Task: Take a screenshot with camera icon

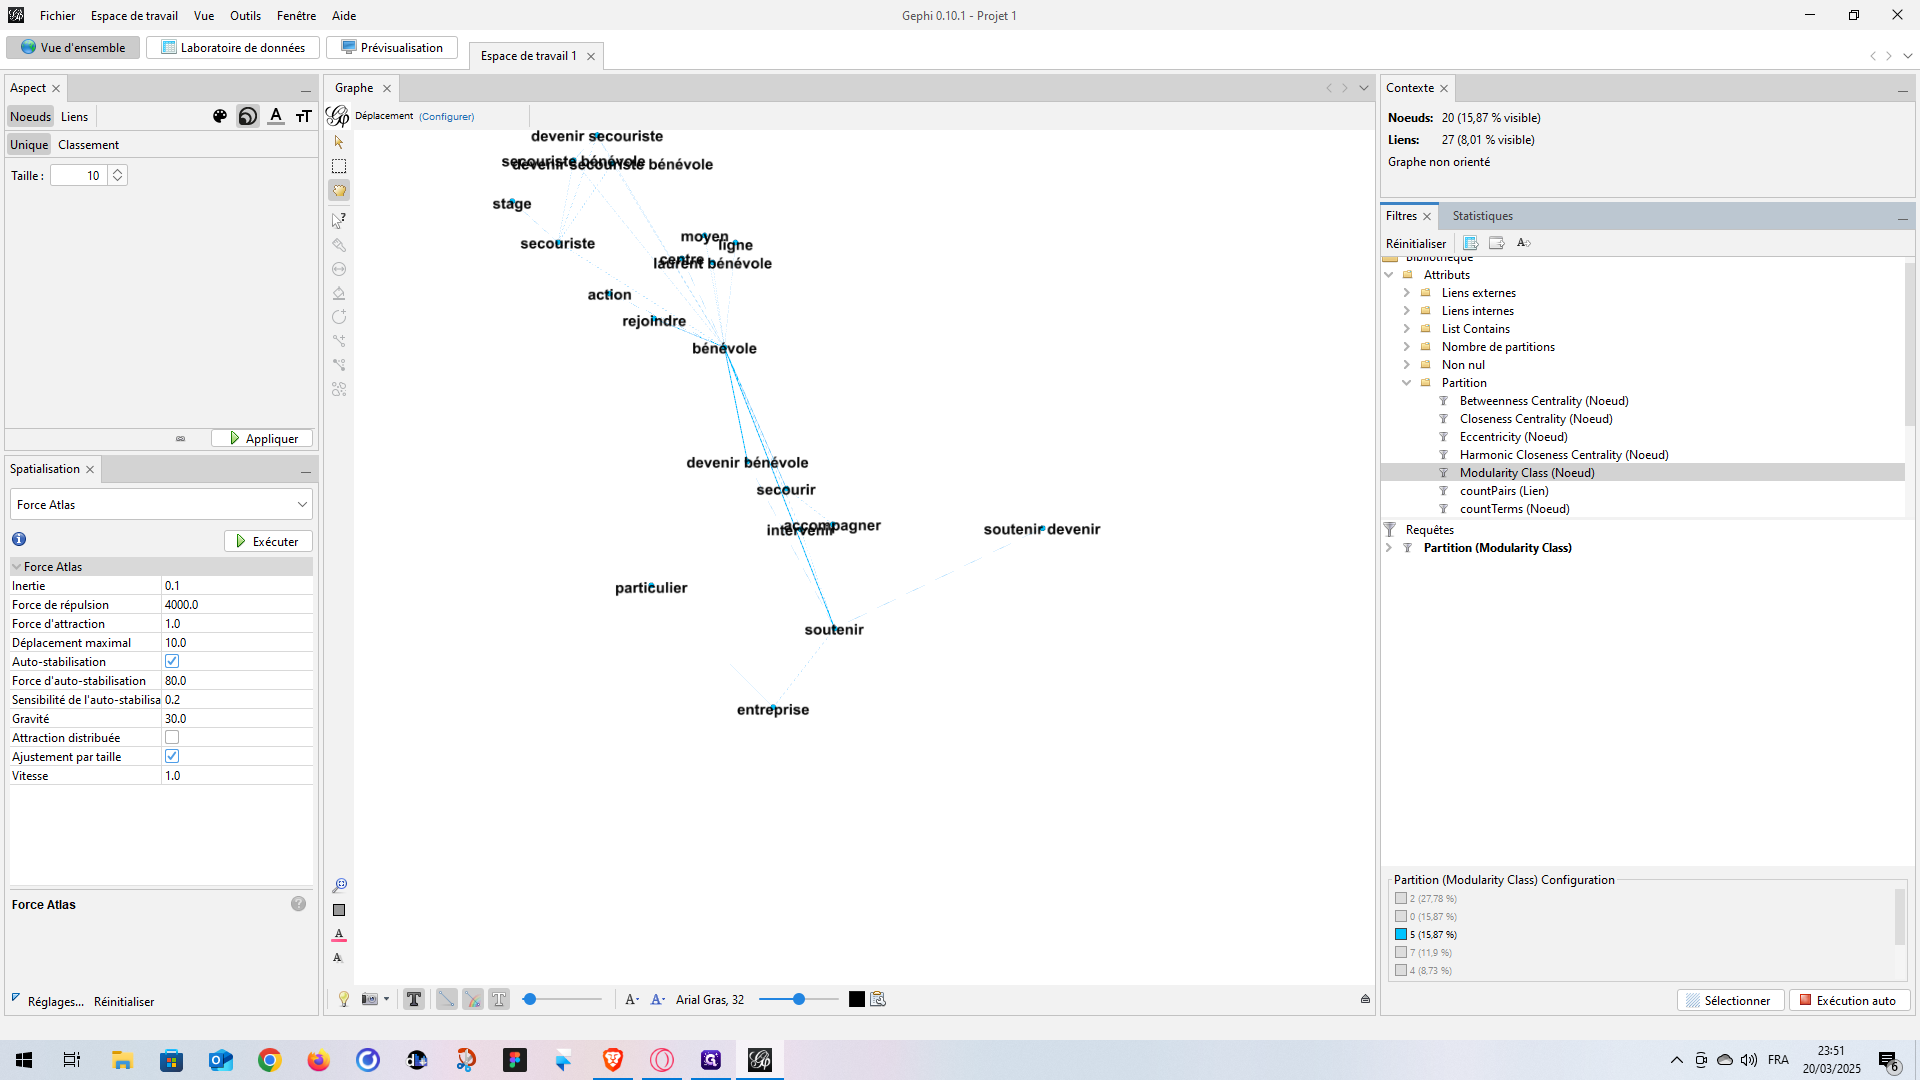Action: click(x=369, y=999)
